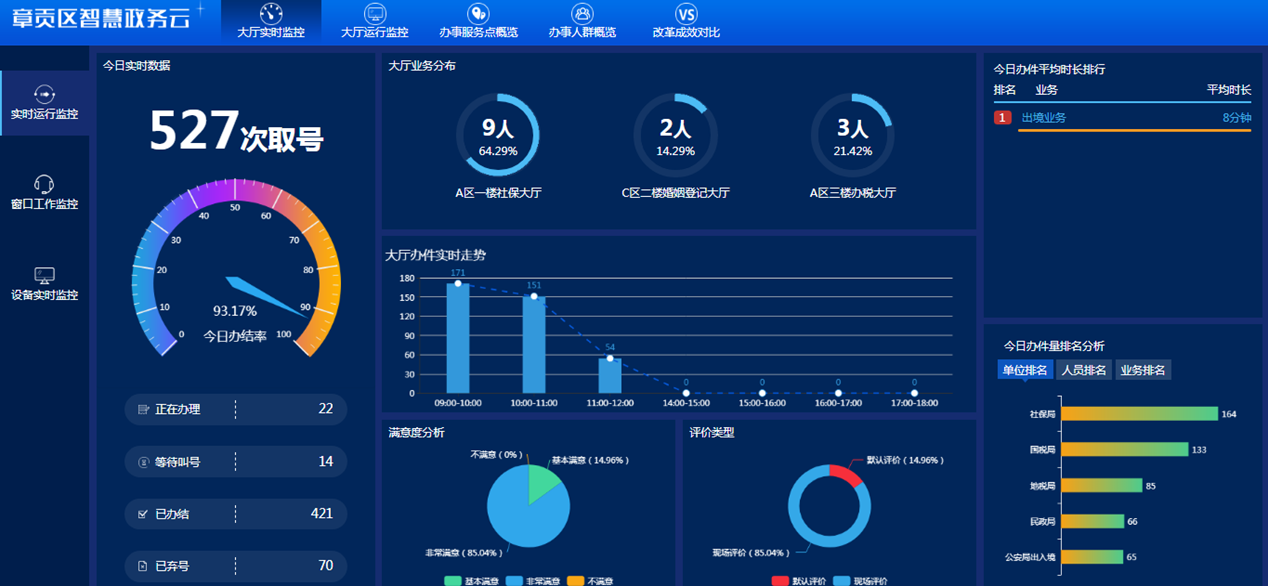The width and height of the screenshot is (1268, 586).
Task: Click the A区一楼社保大厅 progress ring
Action: (x=498, y=135)
